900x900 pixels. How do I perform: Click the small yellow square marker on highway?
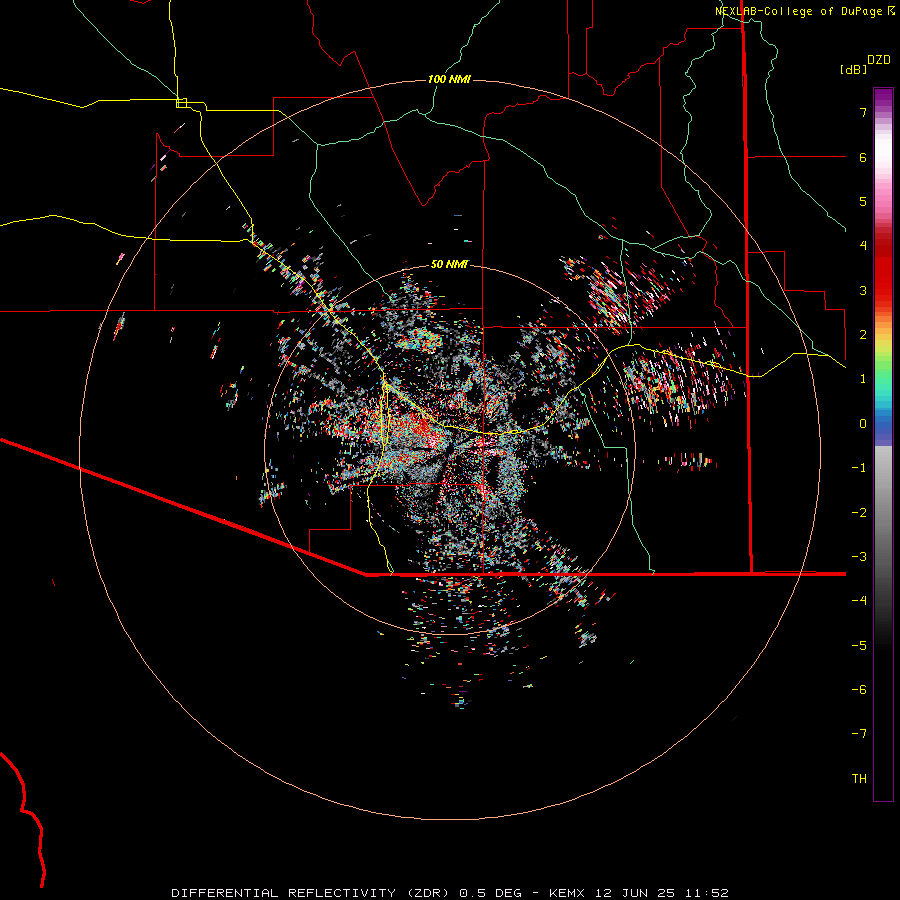pyautogui.click(x=181, y=103)
